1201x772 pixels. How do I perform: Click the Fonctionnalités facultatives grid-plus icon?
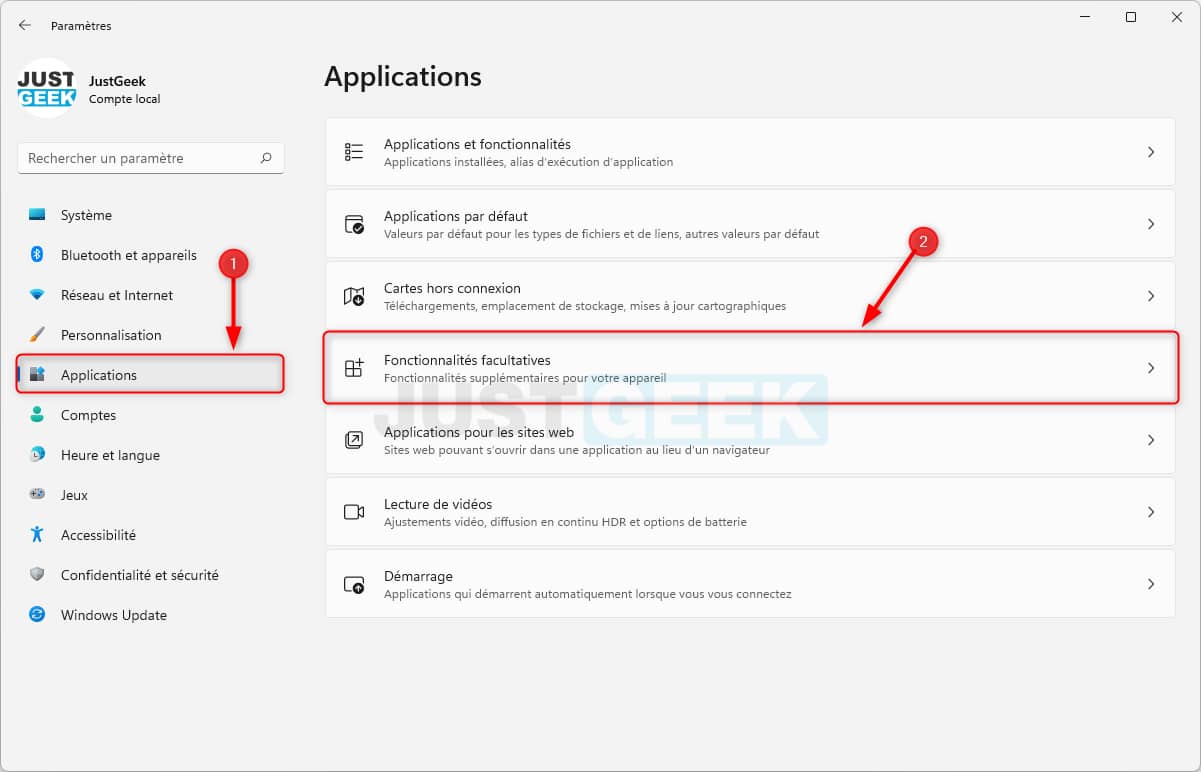[x=354, y=368]
